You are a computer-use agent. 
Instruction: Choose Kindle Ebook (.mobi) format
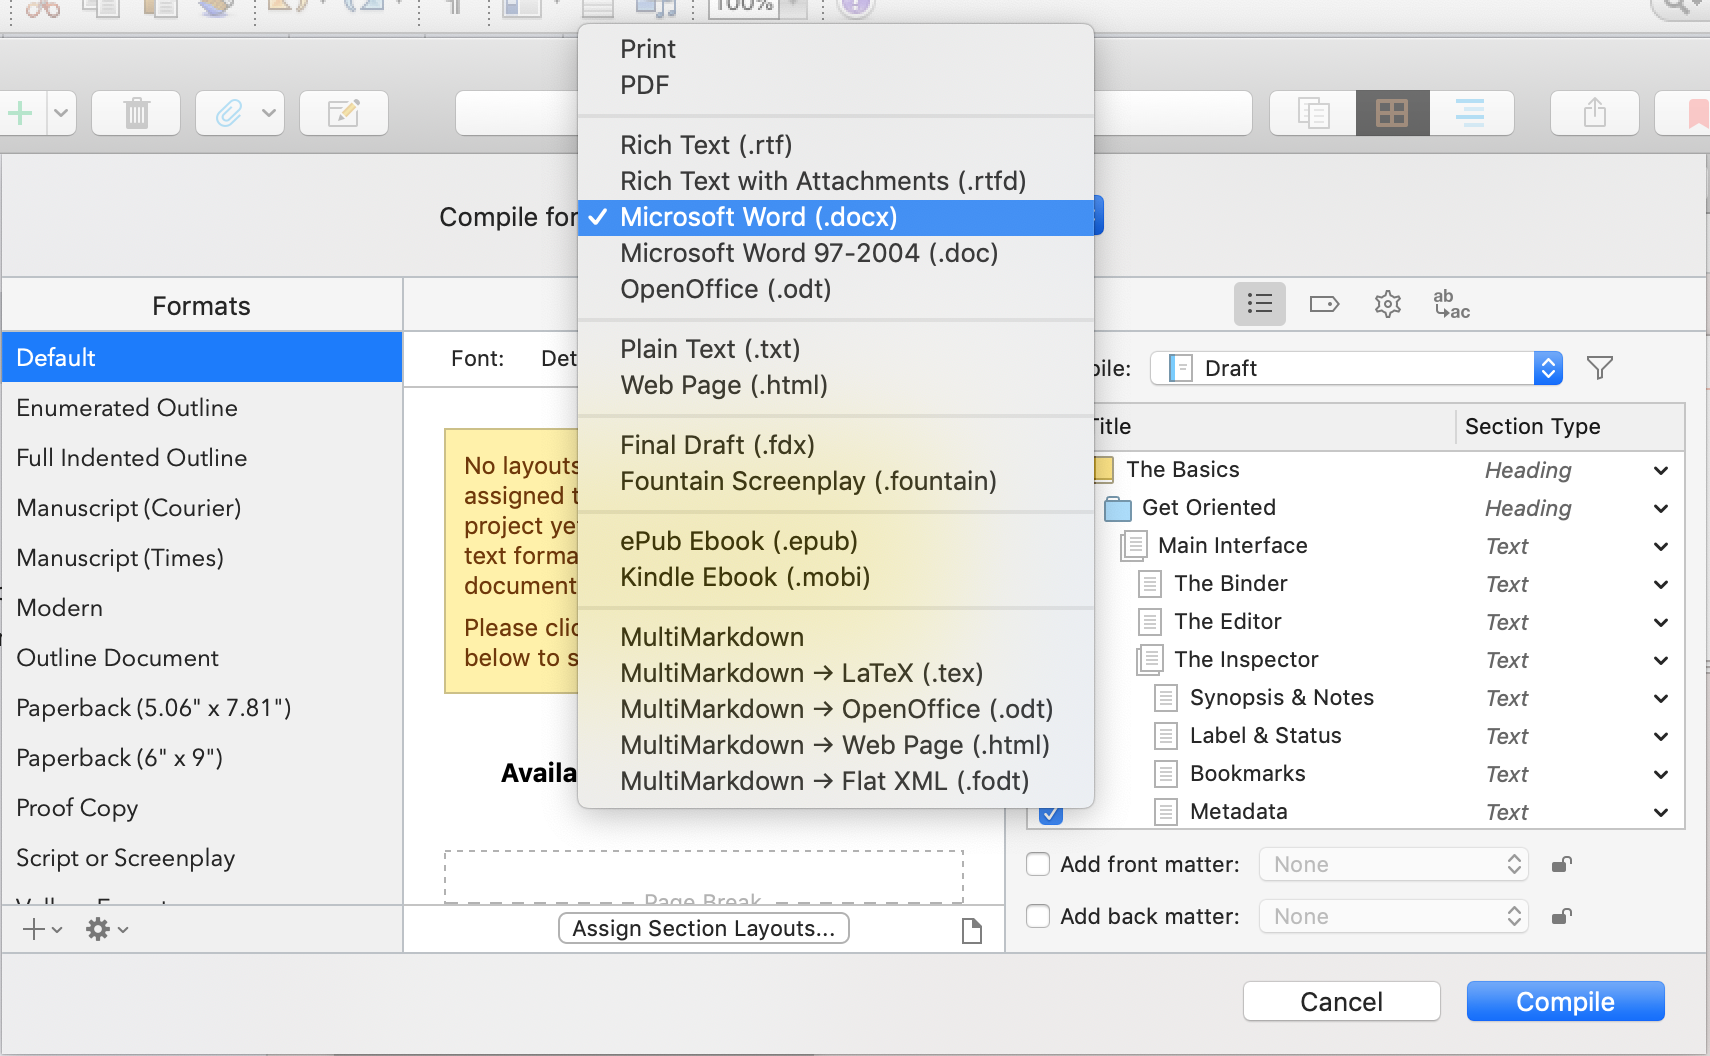pyautogui.click(x=836, y=577)
